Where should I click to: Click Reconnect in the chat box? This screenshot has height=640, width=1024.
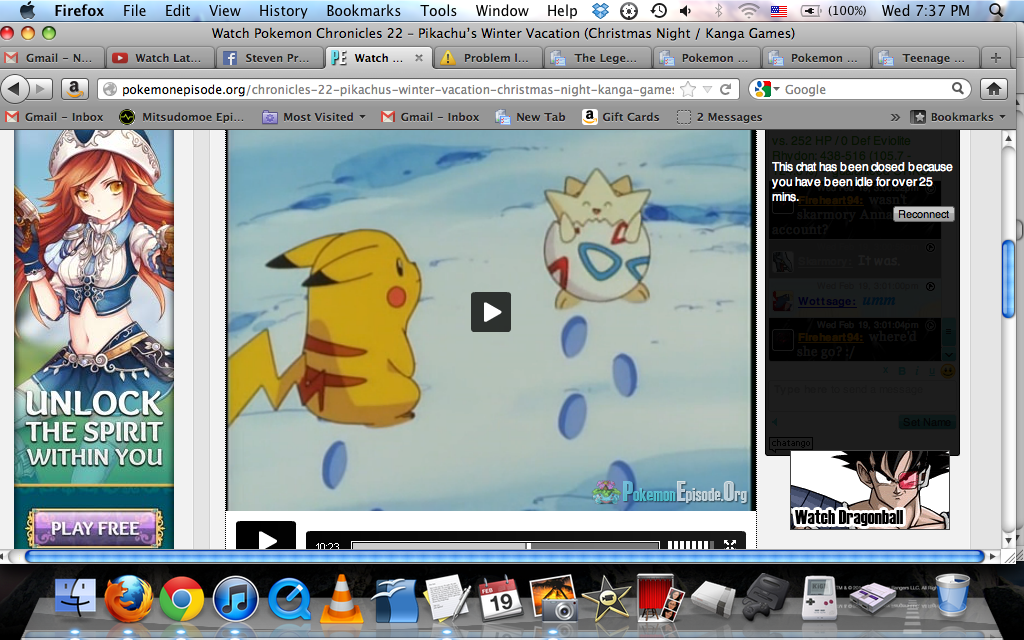pos(923,214)
